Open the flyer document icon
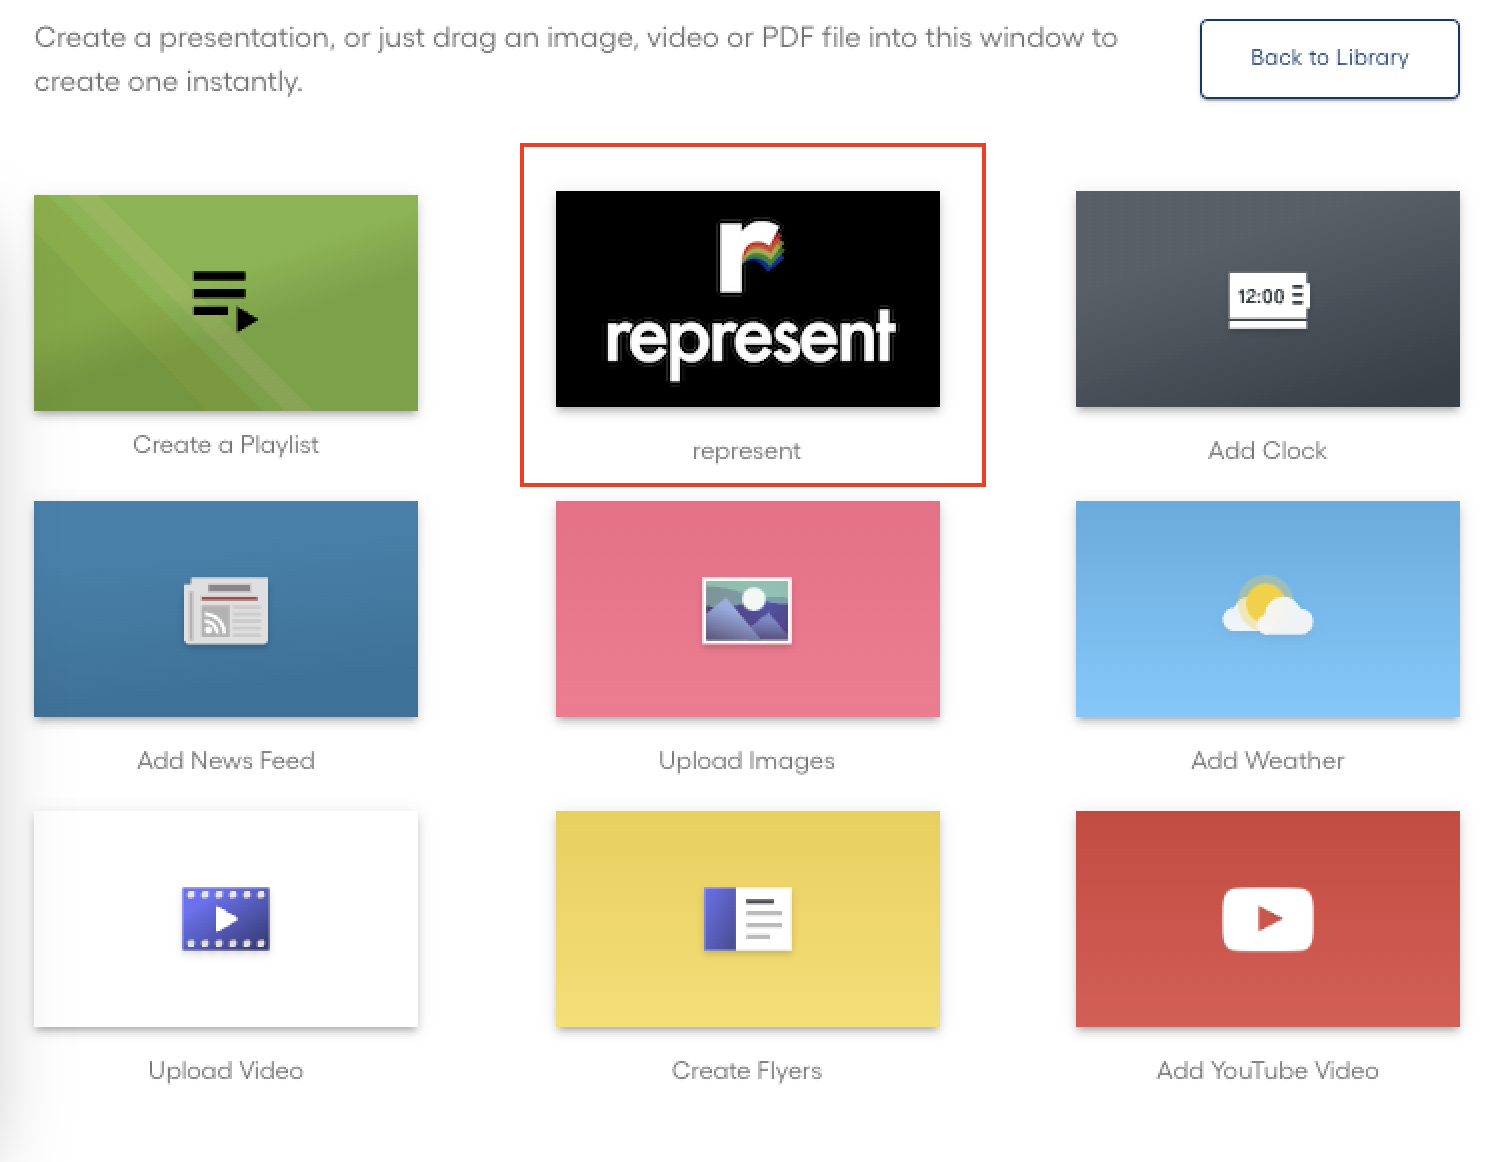This screenshot has height=1162, width=1500. [x=747, y=919]
